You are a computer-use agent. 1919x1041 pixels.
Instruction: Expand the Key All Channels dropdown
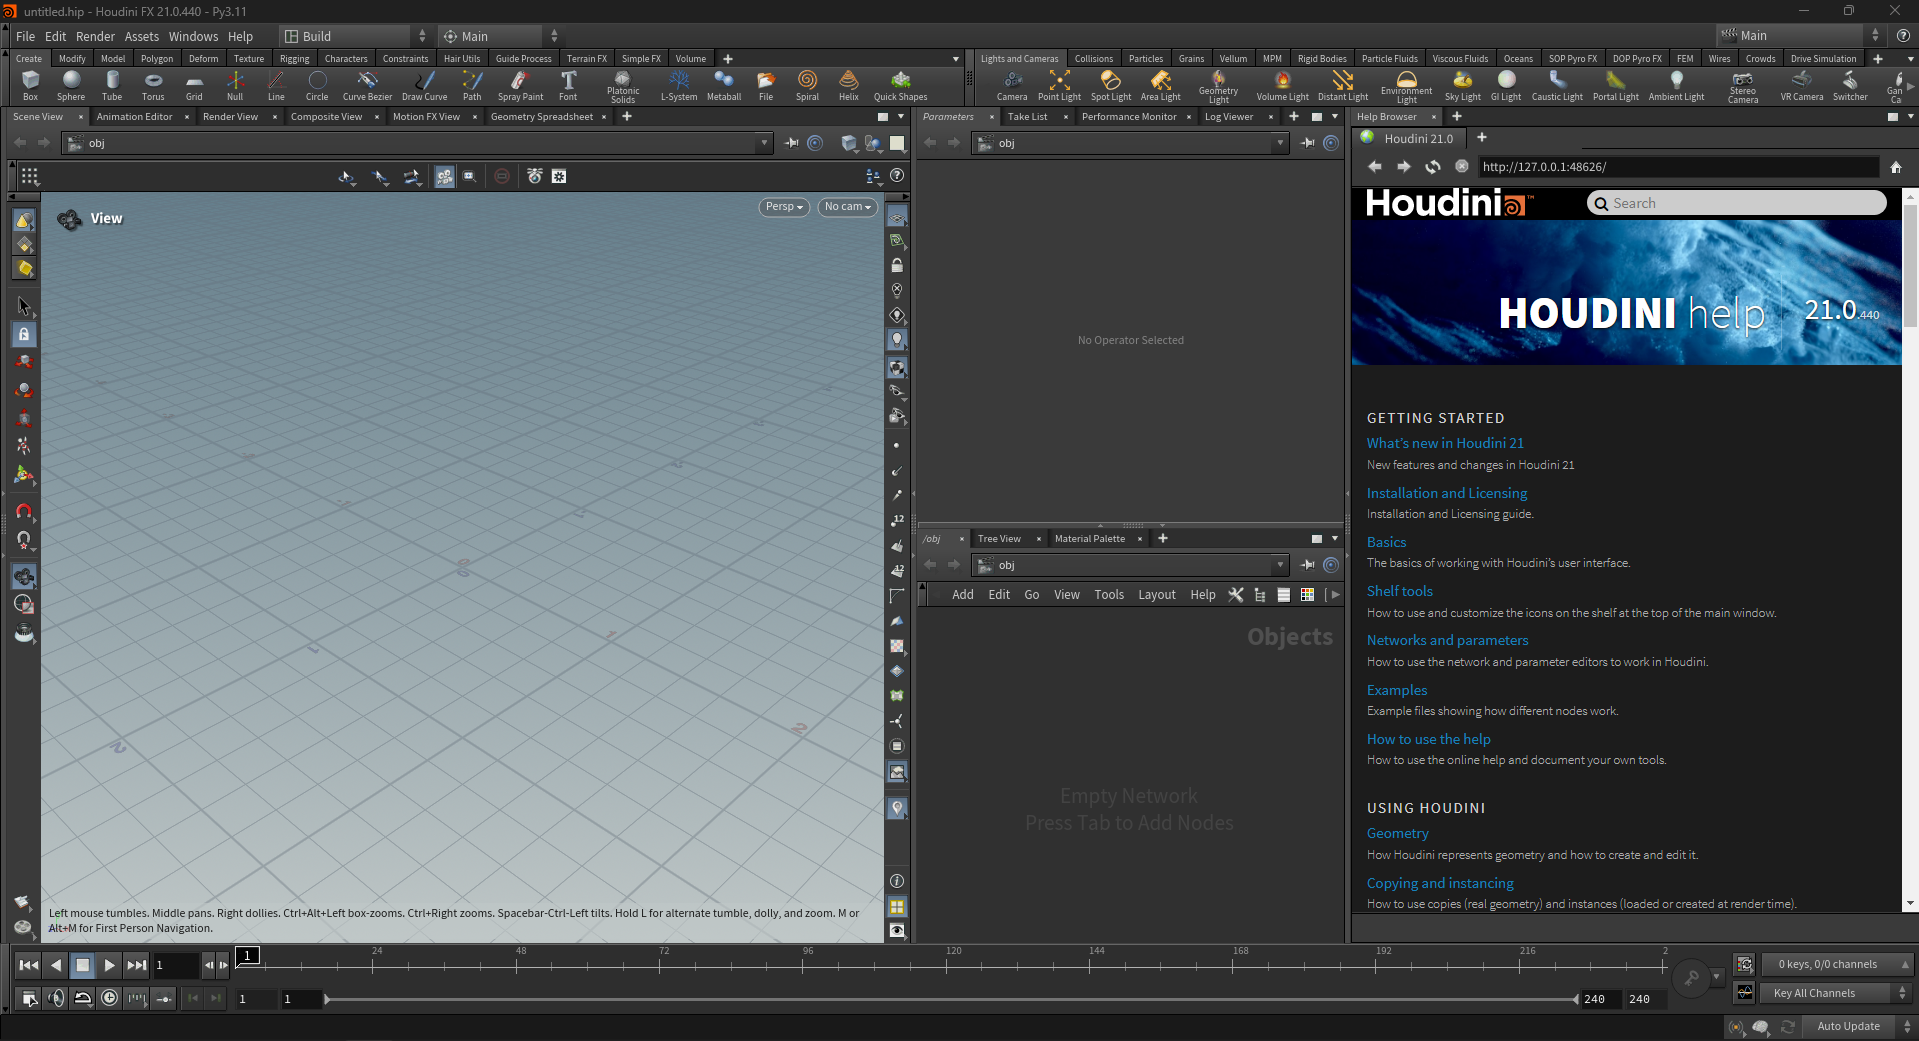click(x=1836, y=993)
